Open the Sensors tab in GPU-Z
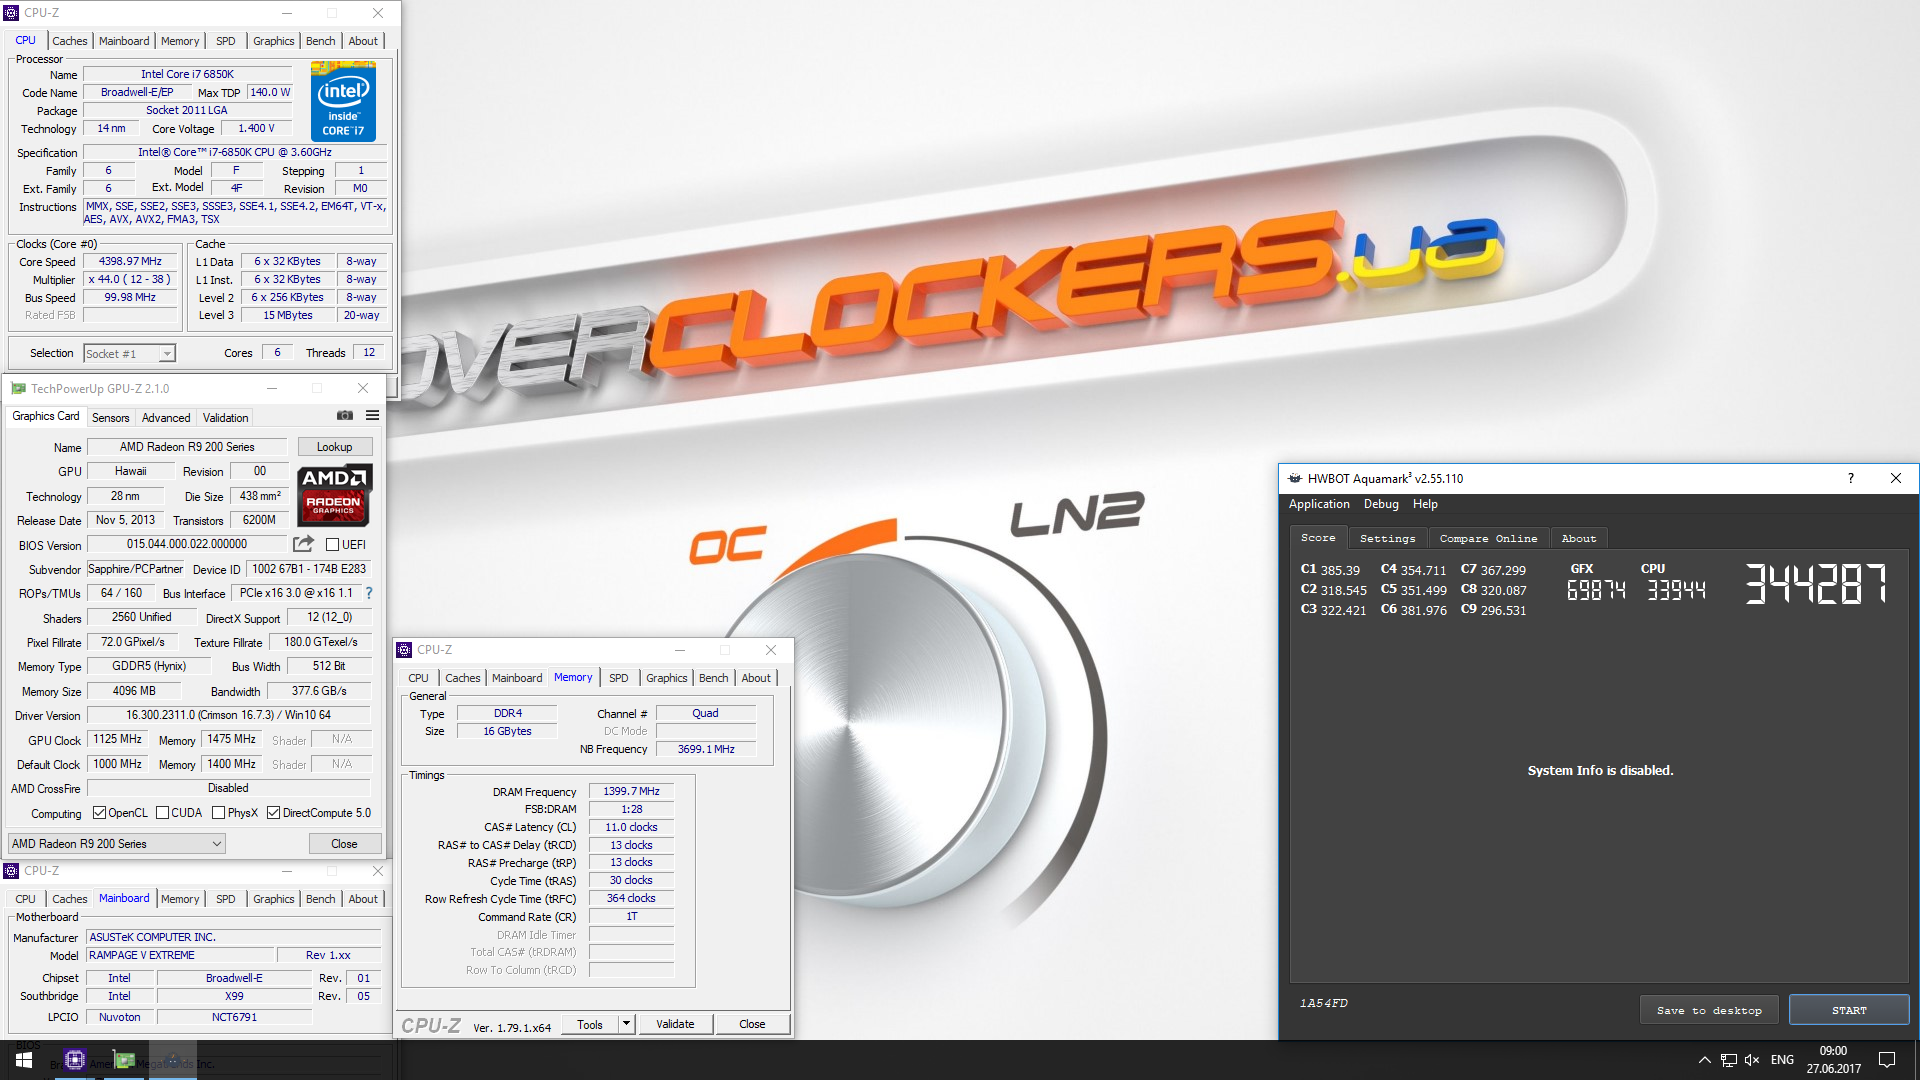The height and width of the screenshot is (1080, 1920). (111, 418)
